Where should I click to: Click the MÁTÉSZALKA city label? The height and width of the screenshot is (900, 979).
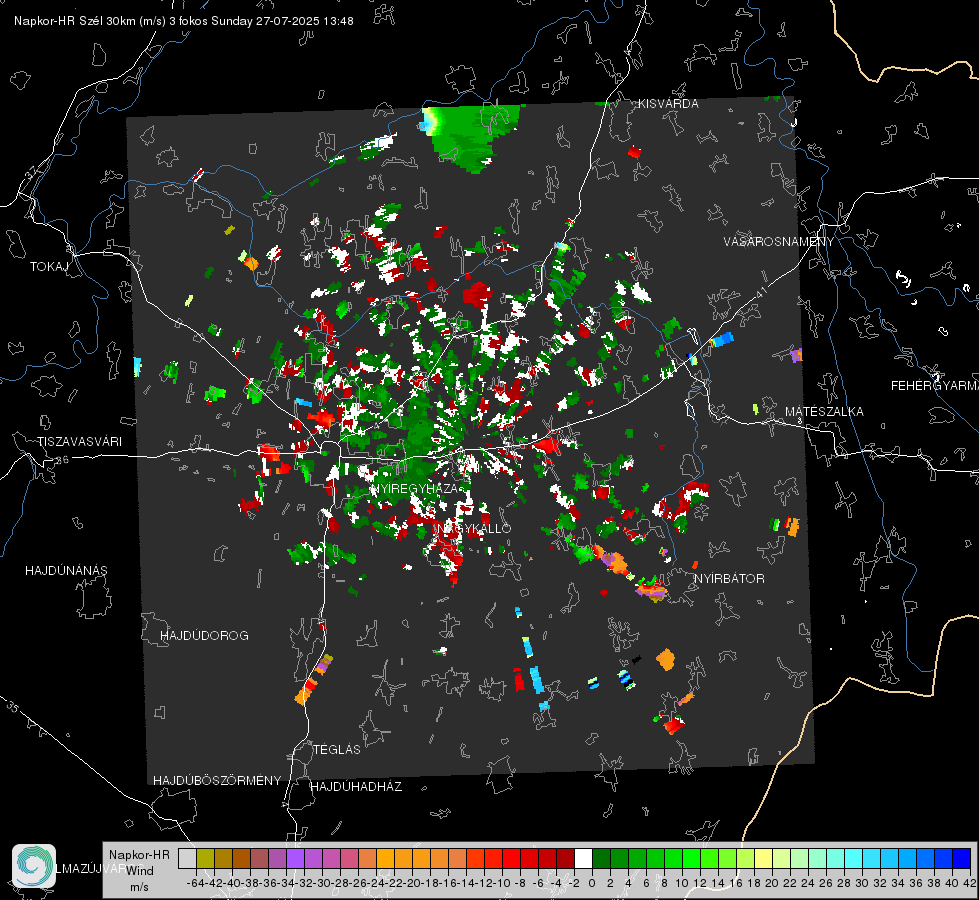coord(824,412)
